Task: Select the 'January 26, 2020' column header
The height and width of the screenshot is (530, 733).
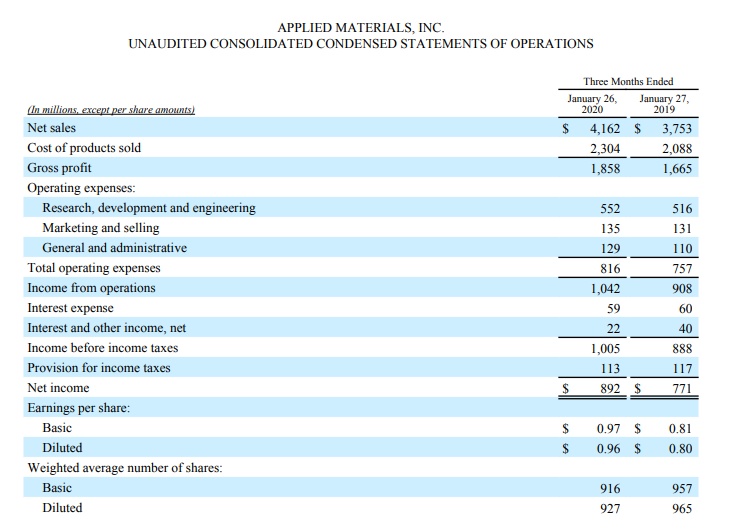Action: point(592,104)
